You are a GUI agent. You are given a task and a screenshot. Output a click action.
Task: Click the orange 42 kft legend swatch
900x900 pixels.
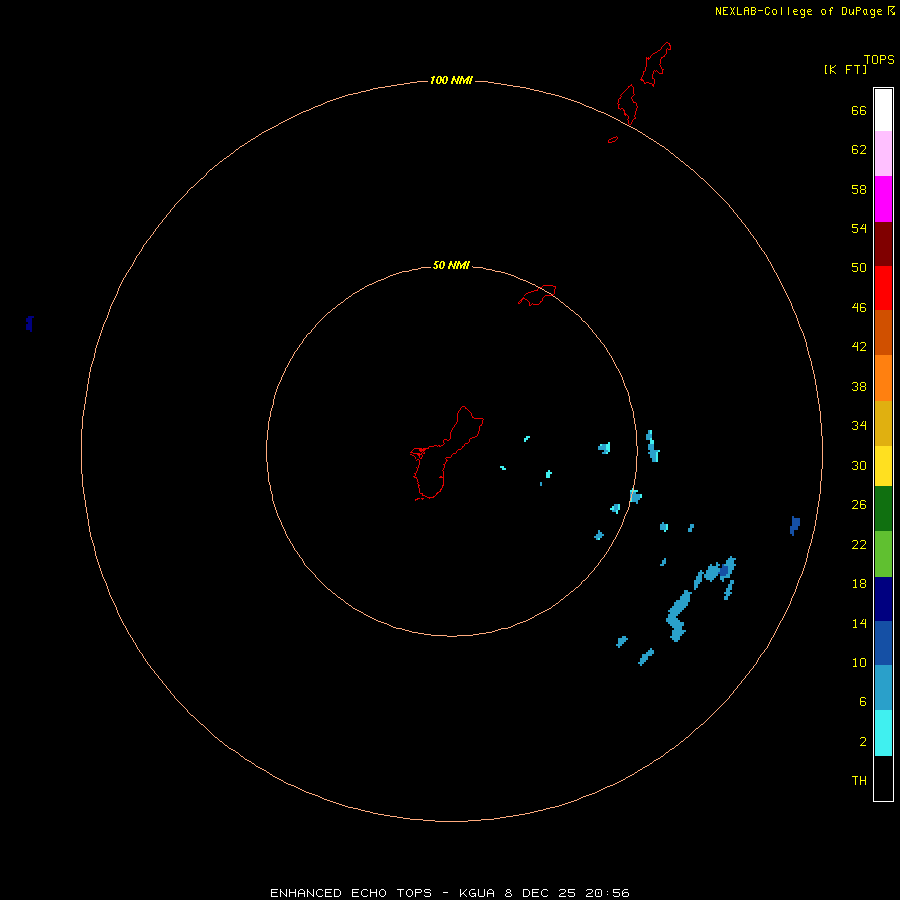pos(883,378)
